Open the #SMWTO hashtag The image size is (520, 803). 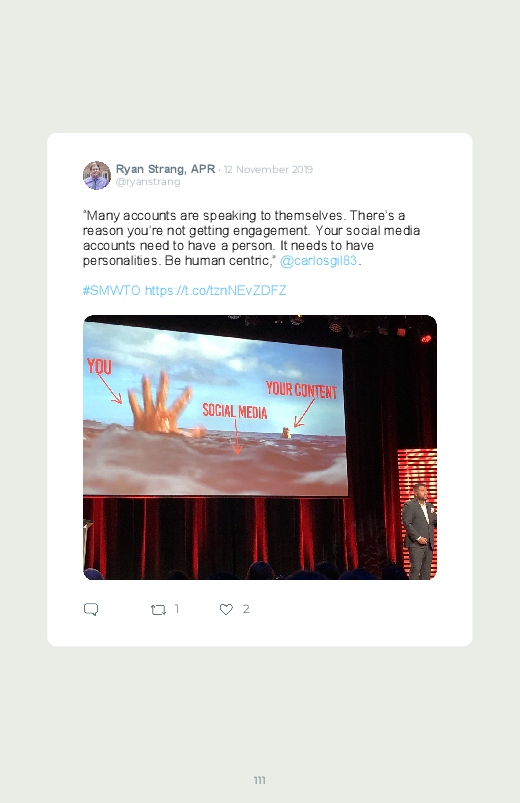(x=111, y=290)
